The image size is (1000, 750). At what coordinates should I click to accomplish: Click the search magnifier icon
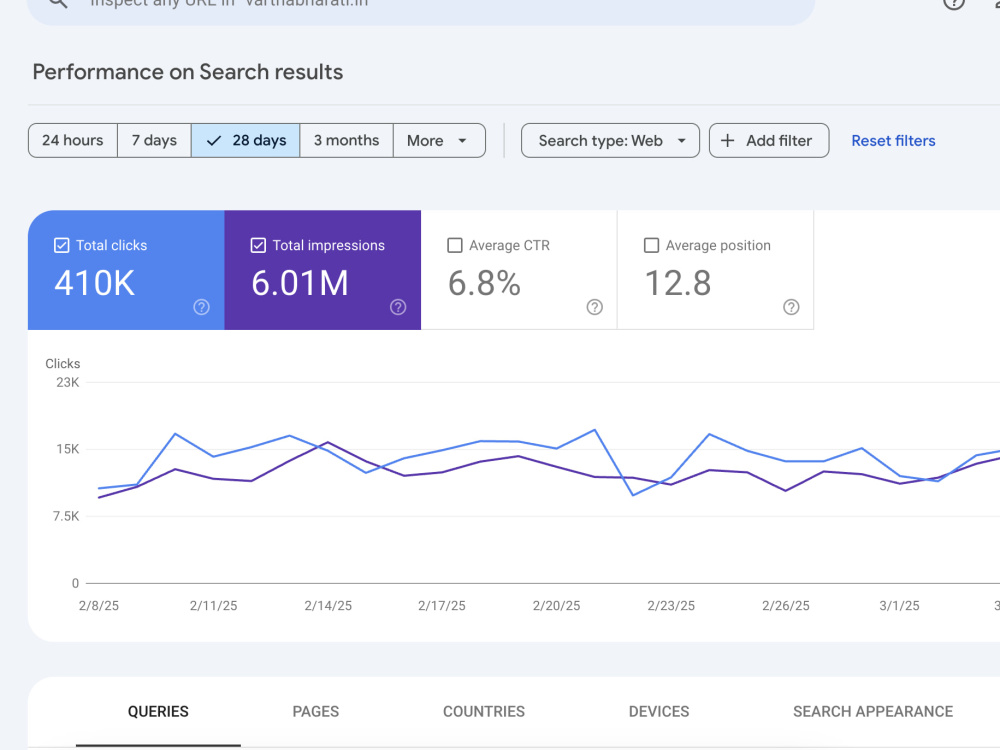(x=58, y=3)
